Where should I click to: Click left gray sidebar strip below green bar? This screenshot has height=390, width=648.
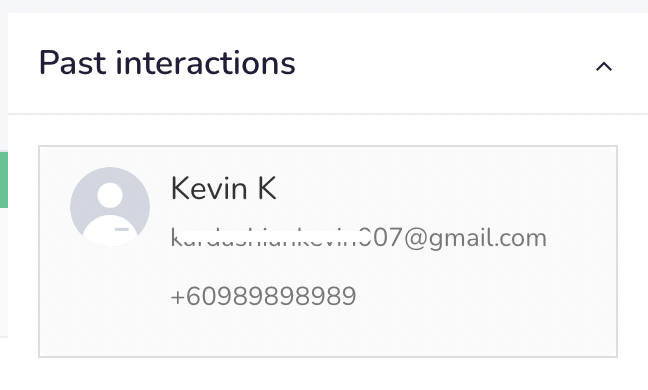click(x=4, y=272)
